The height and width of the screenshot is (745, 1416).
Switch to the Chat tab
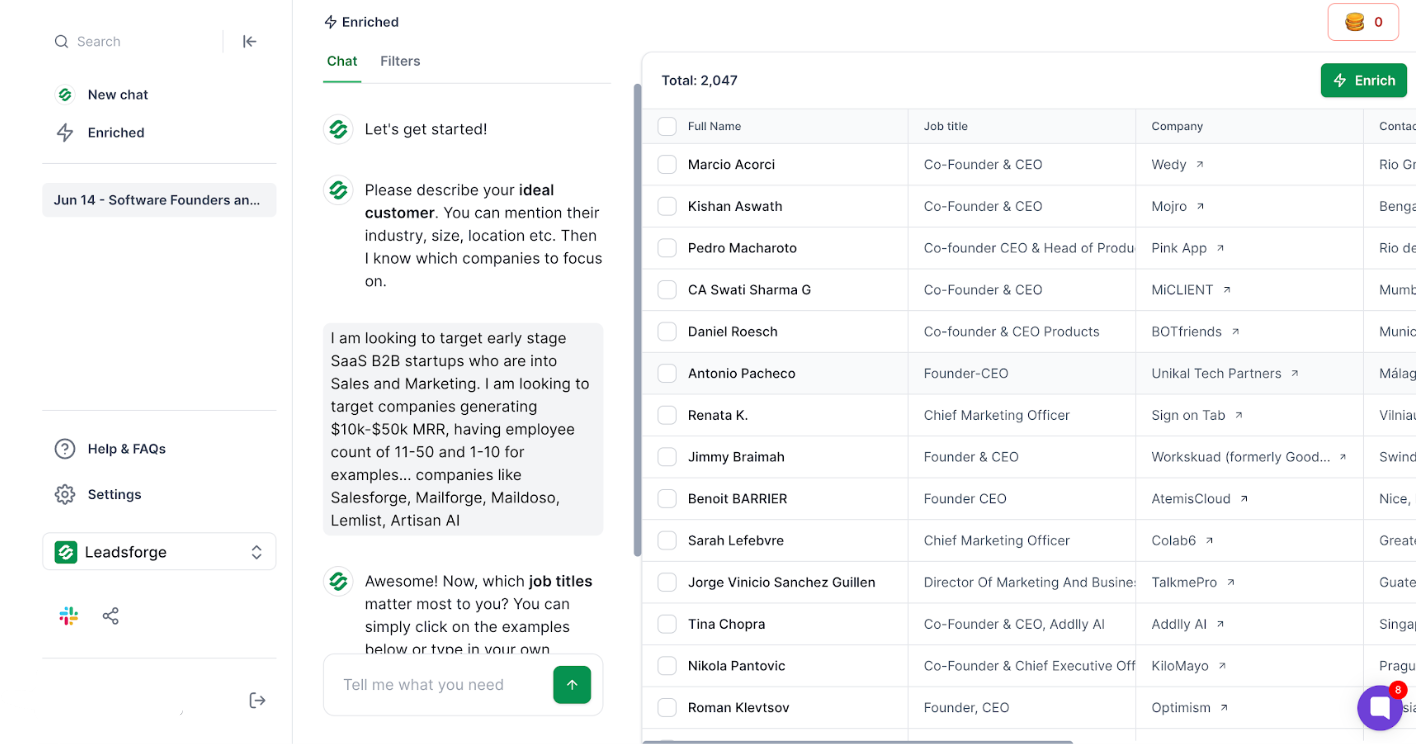coord(342,62)
